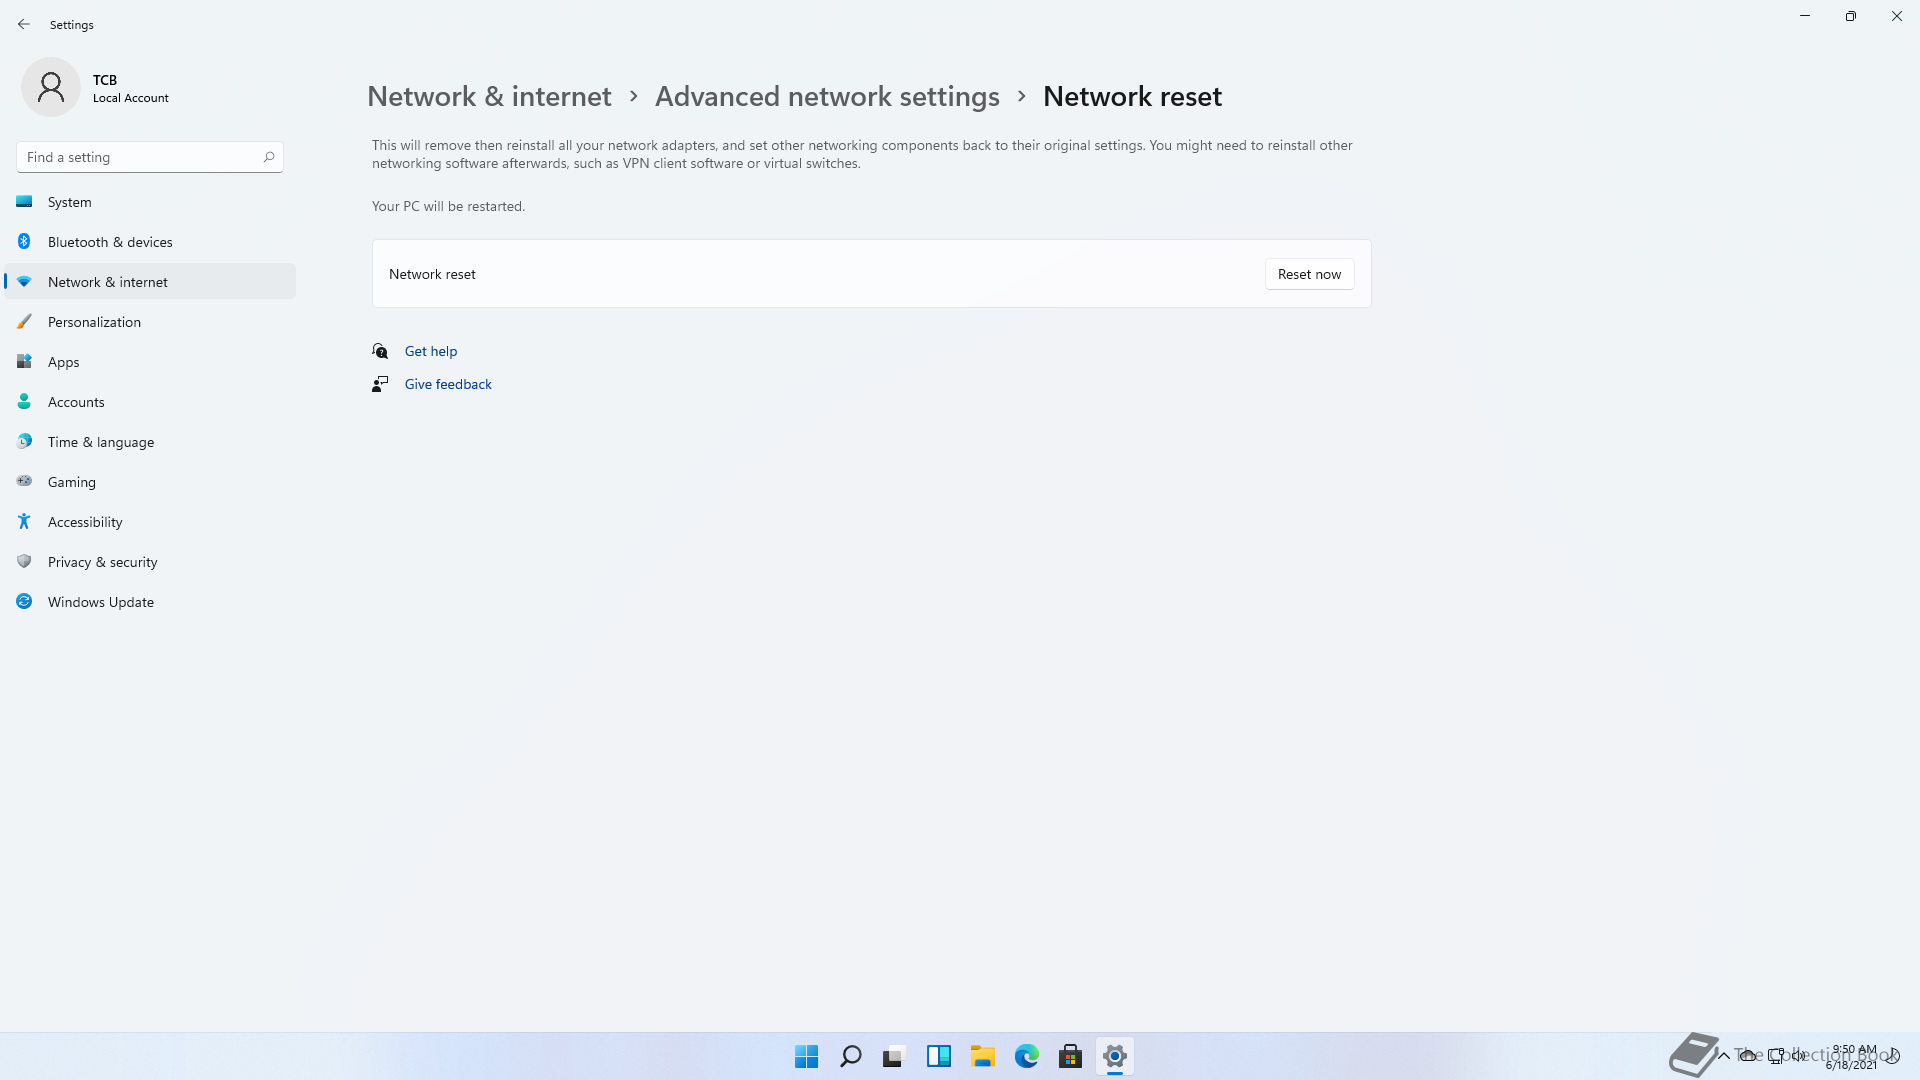Open Time & language settings
Viewport: 1920px width, 1080px height.
150,441
